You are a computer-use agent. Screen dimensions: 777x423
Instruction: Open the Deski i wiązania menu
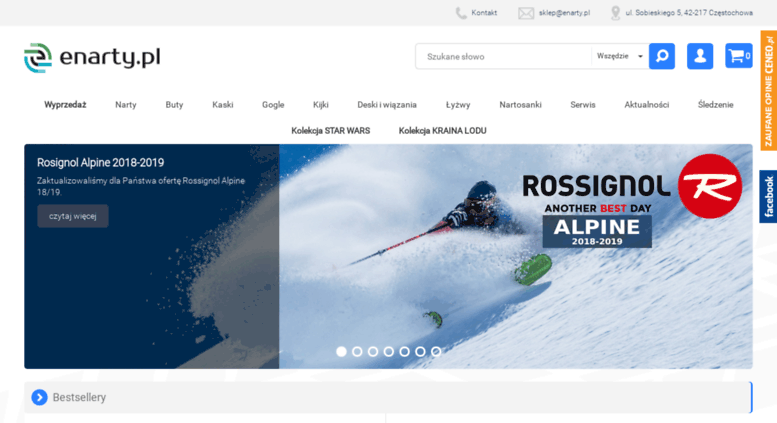387,105
